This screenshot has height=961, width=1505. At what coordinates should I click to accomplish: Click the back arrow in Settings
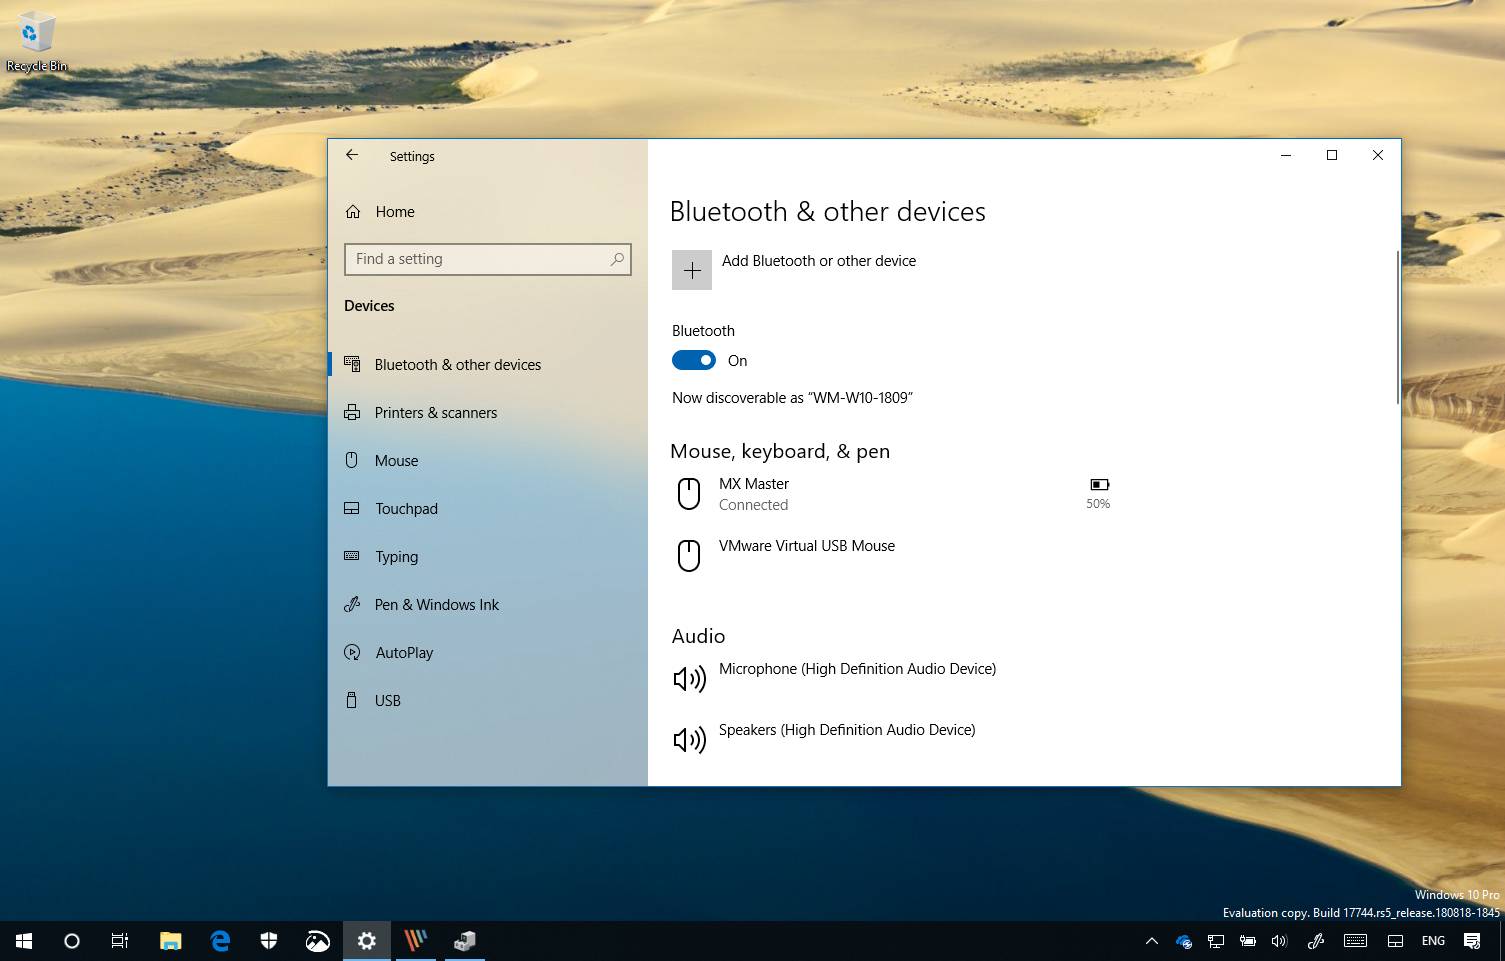point(352,155)
